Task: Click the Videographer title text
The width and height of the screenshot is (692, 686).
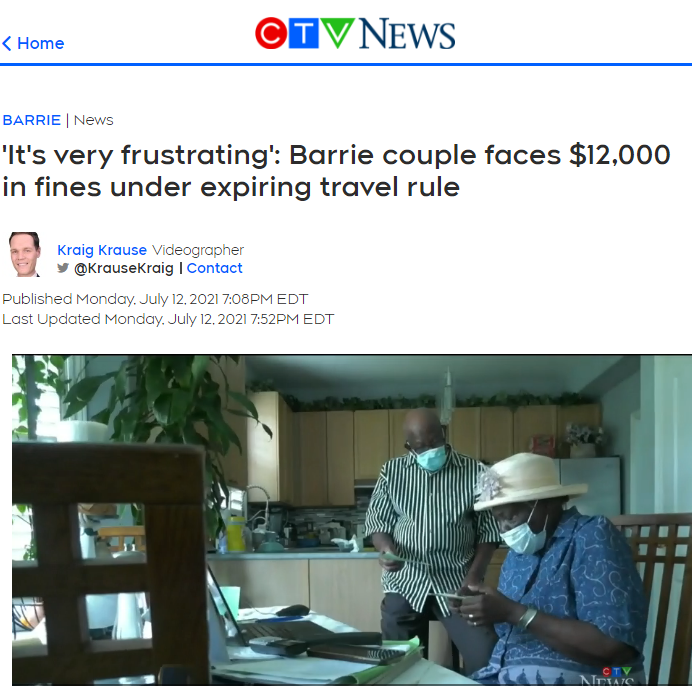Action: tap(198, 250)
